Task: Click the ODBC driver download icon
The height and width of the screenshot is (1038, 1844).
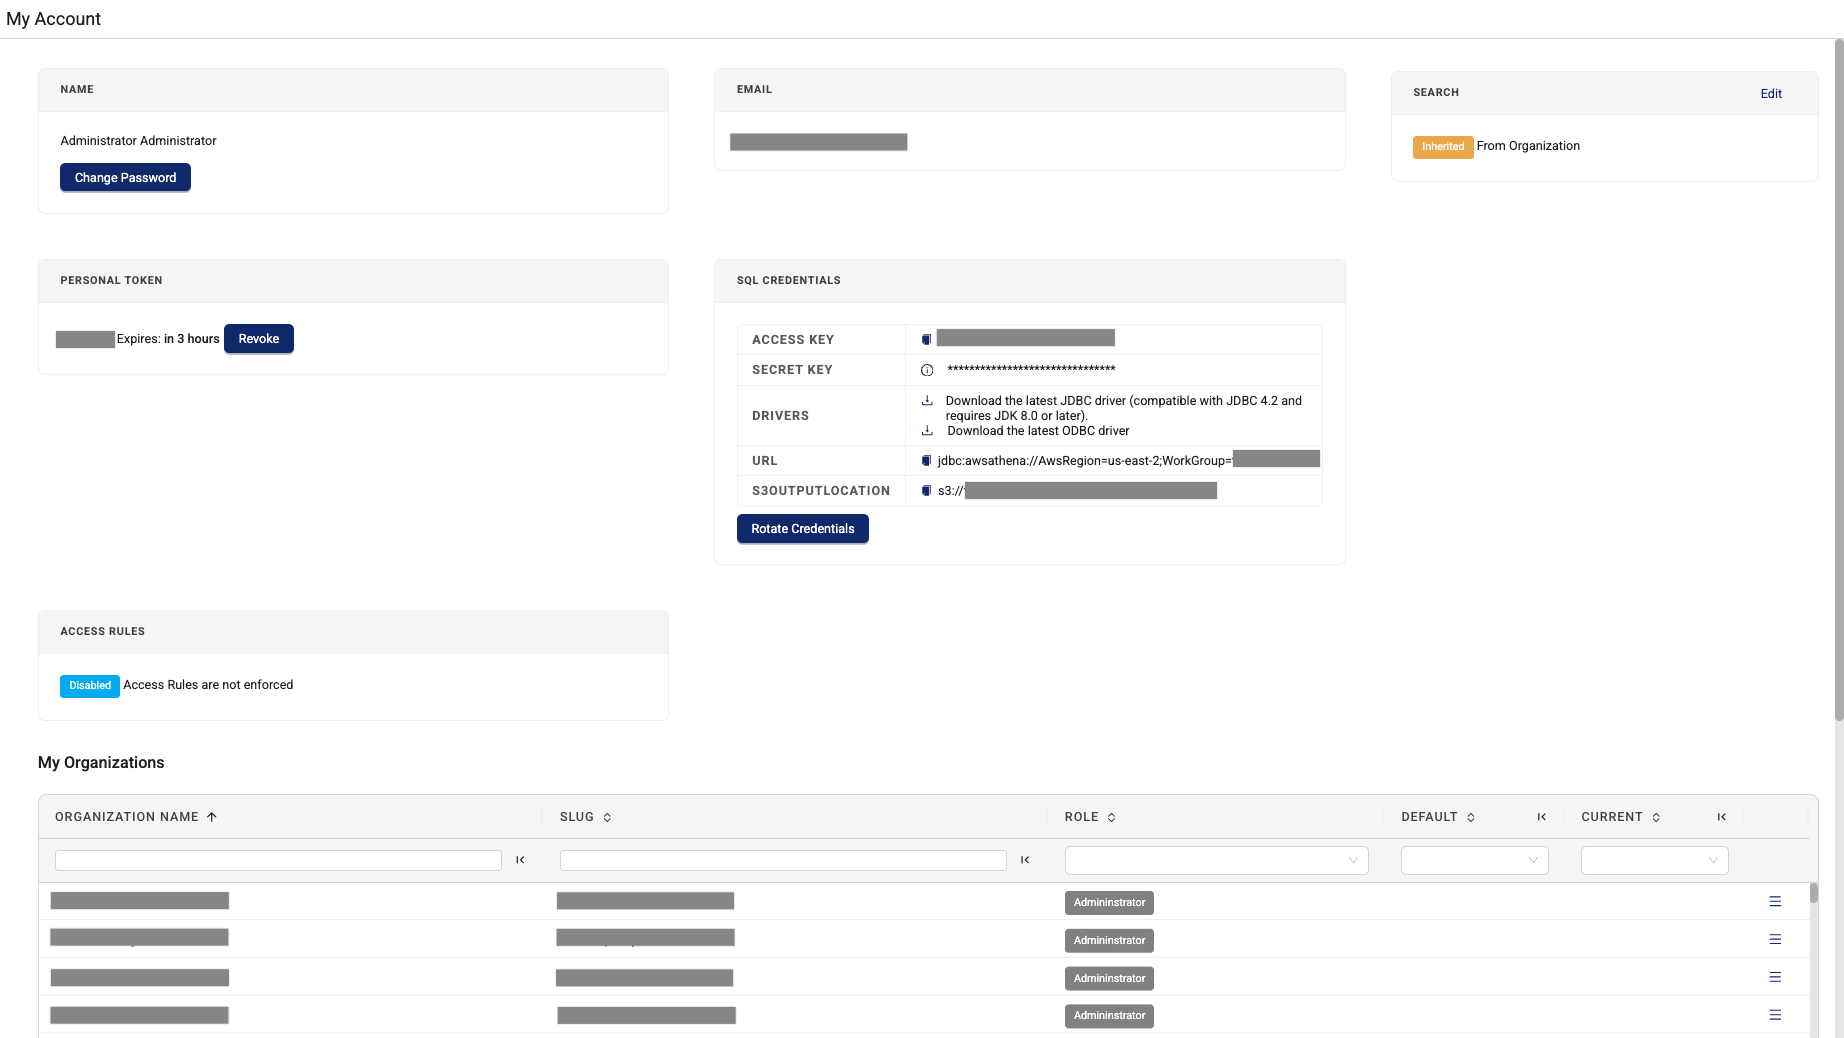Action: click(x=927, y=430)
